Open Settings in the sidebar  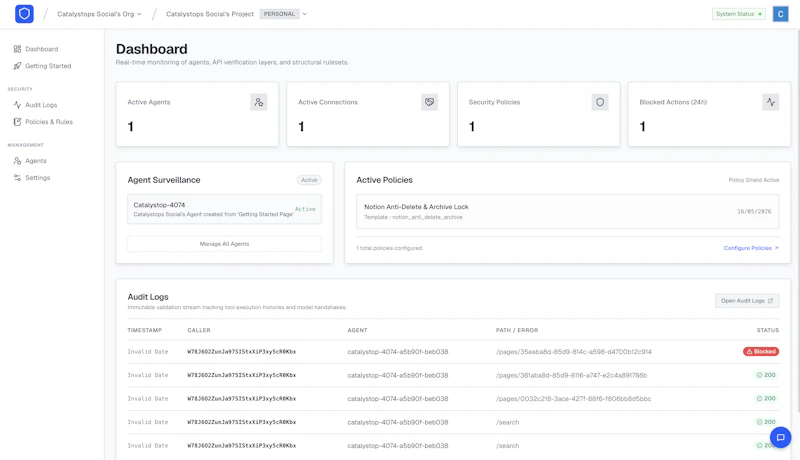pyautogui.click(x=32, y=177)
